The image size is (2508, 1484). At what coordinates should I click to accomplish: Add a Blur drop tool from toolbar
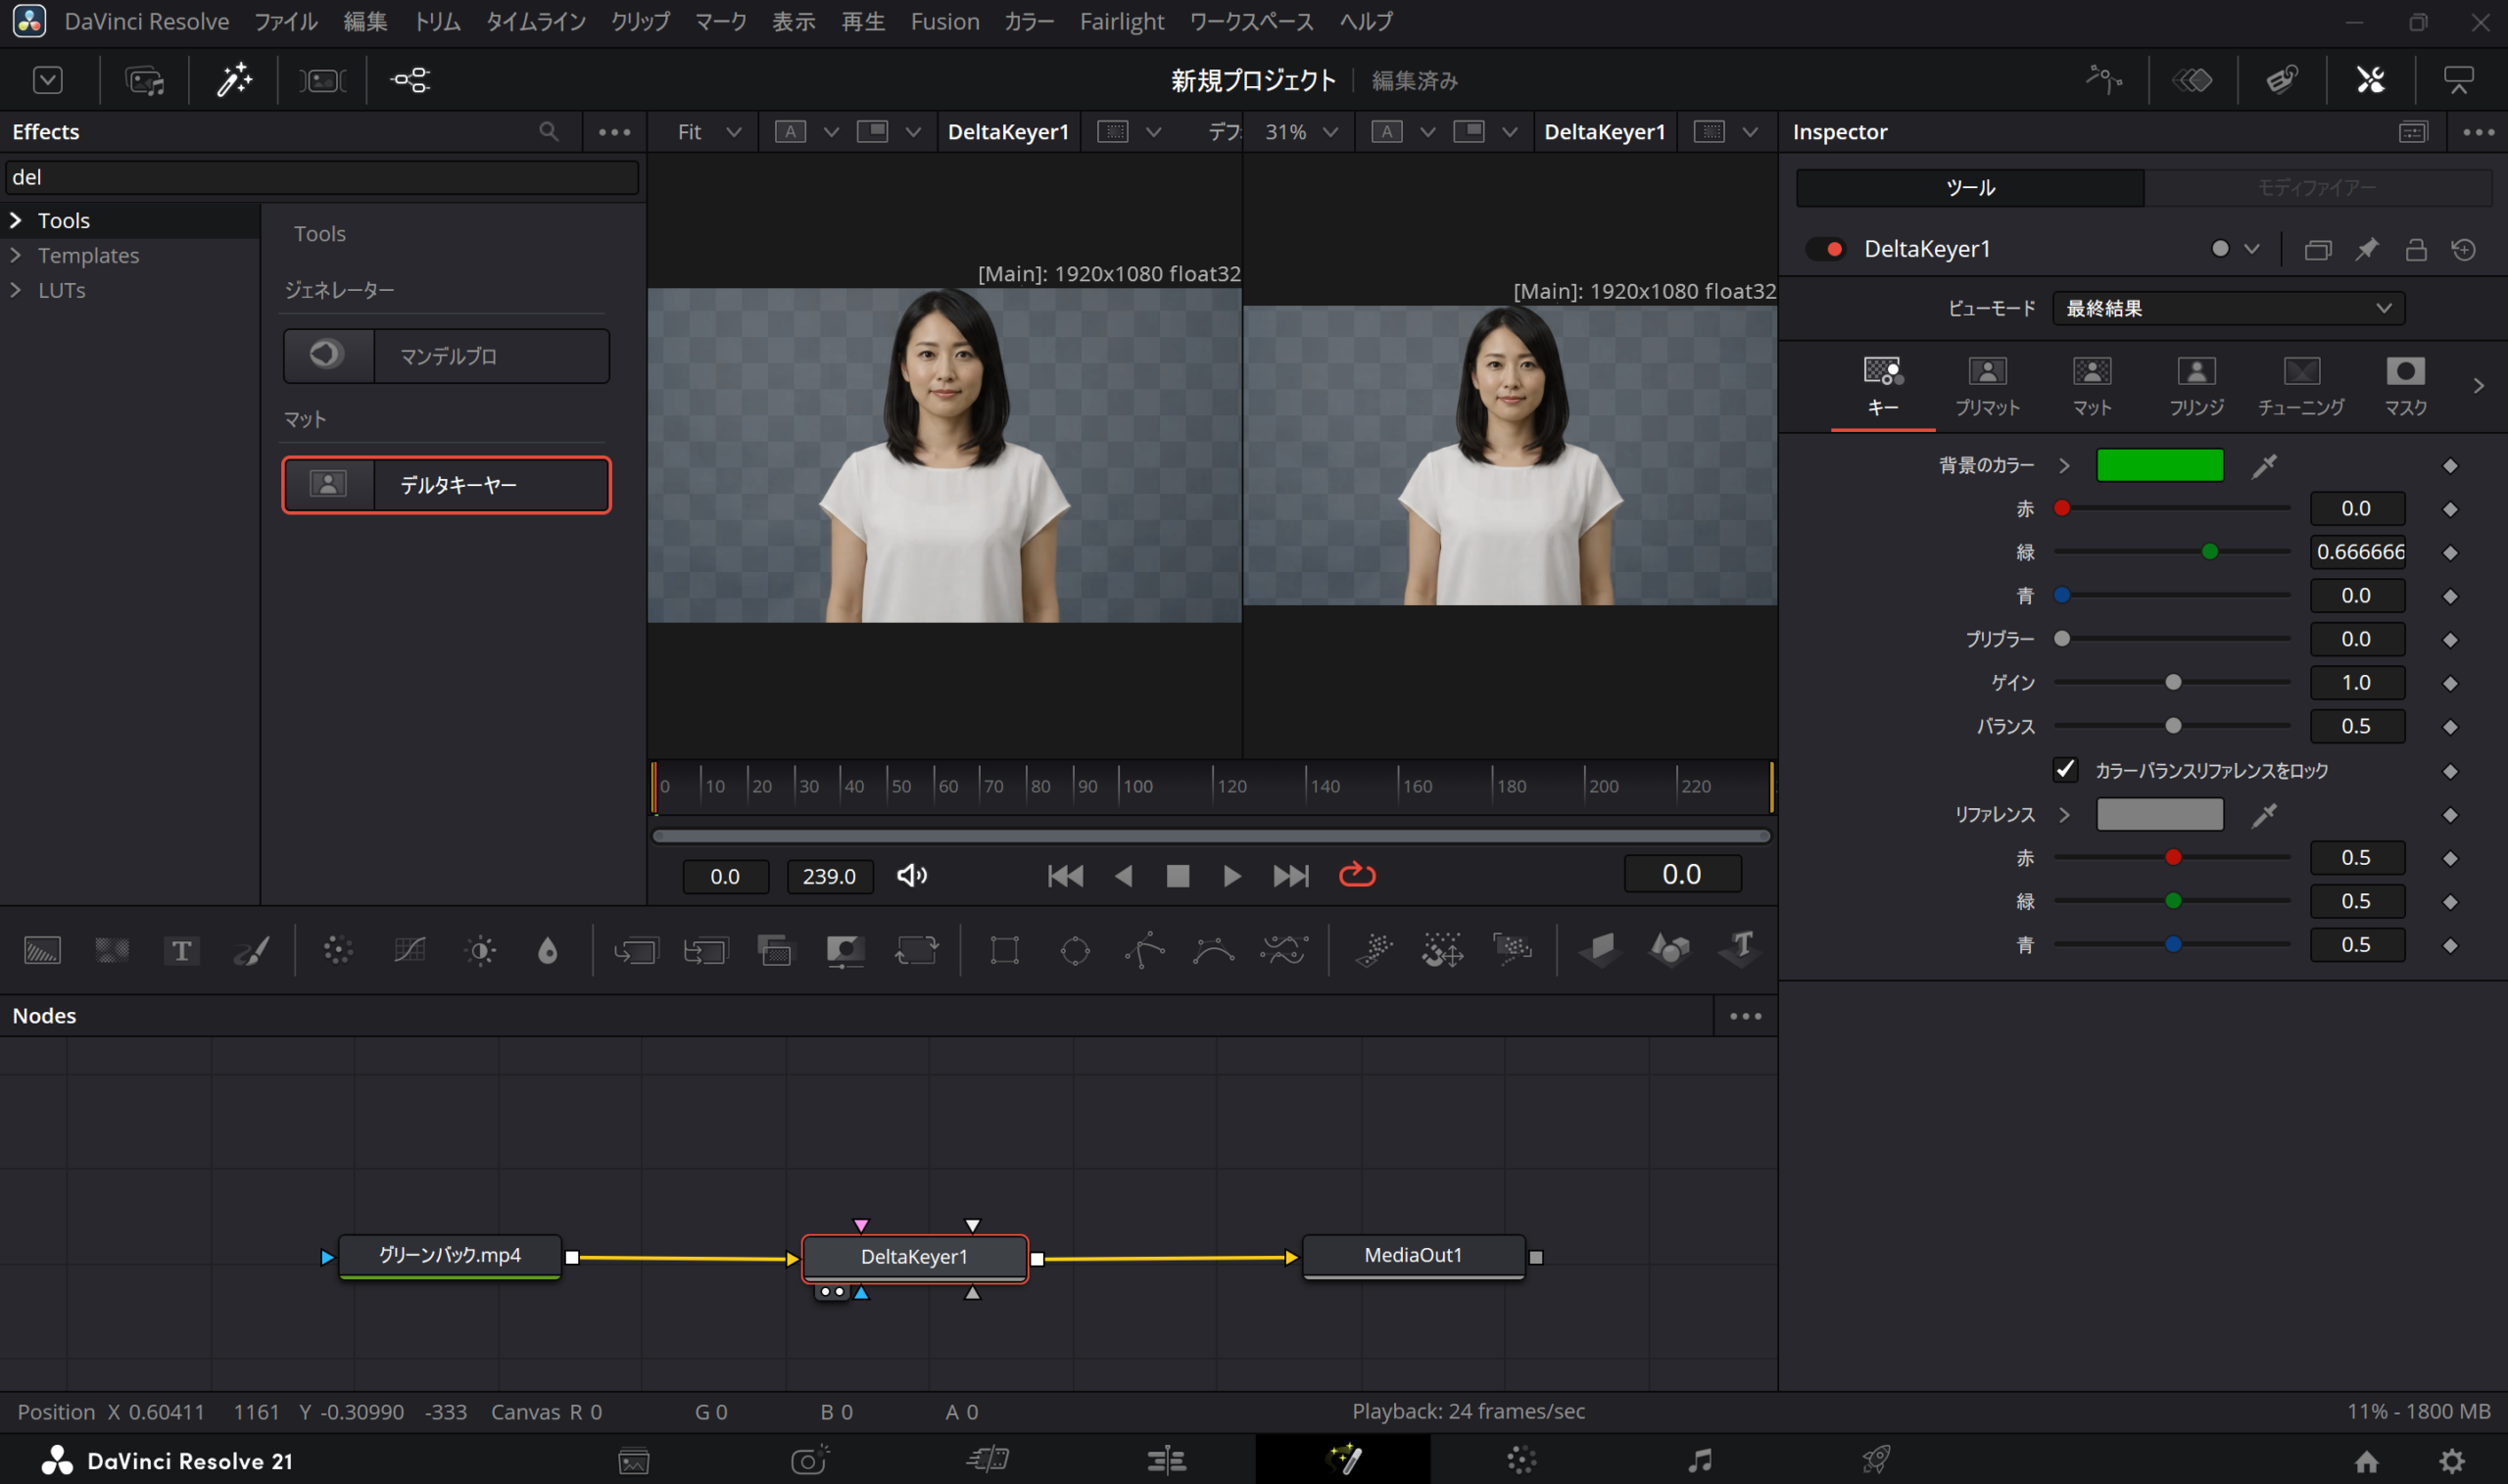coord(547,950)
